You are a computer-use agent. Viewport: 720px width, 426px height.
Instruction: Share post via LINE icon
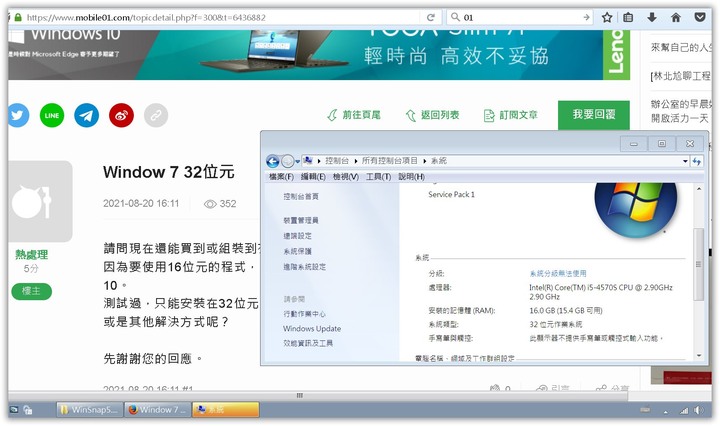(x=52, y=115)
